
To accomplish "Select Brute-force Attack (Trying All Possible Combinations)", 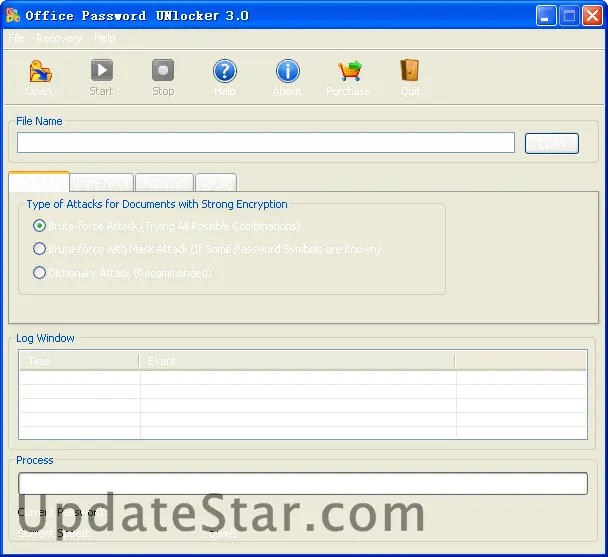I will [x=39, y=226].
